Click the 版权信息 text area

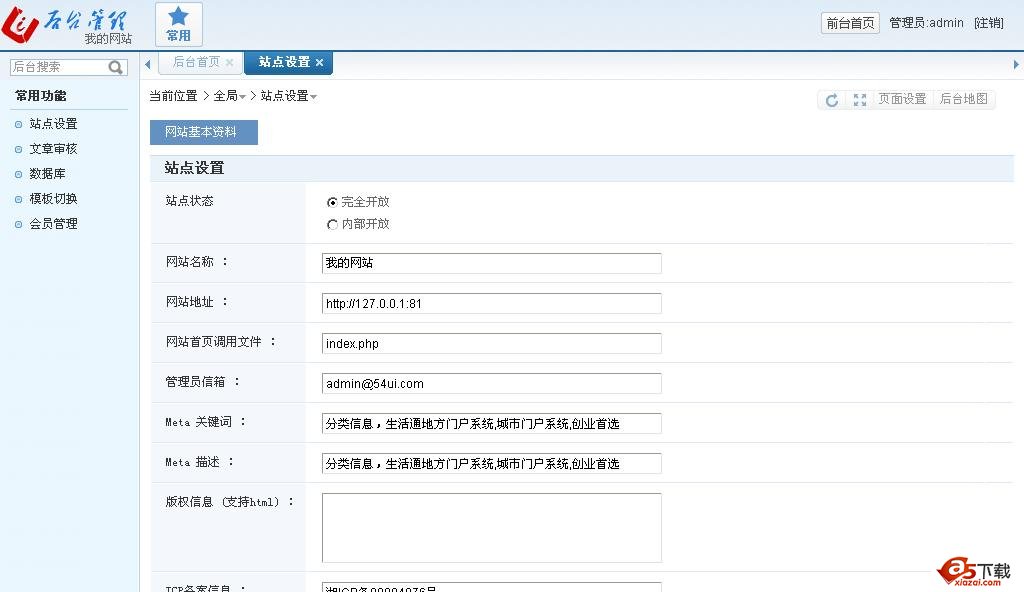click(x=491, y=527)
